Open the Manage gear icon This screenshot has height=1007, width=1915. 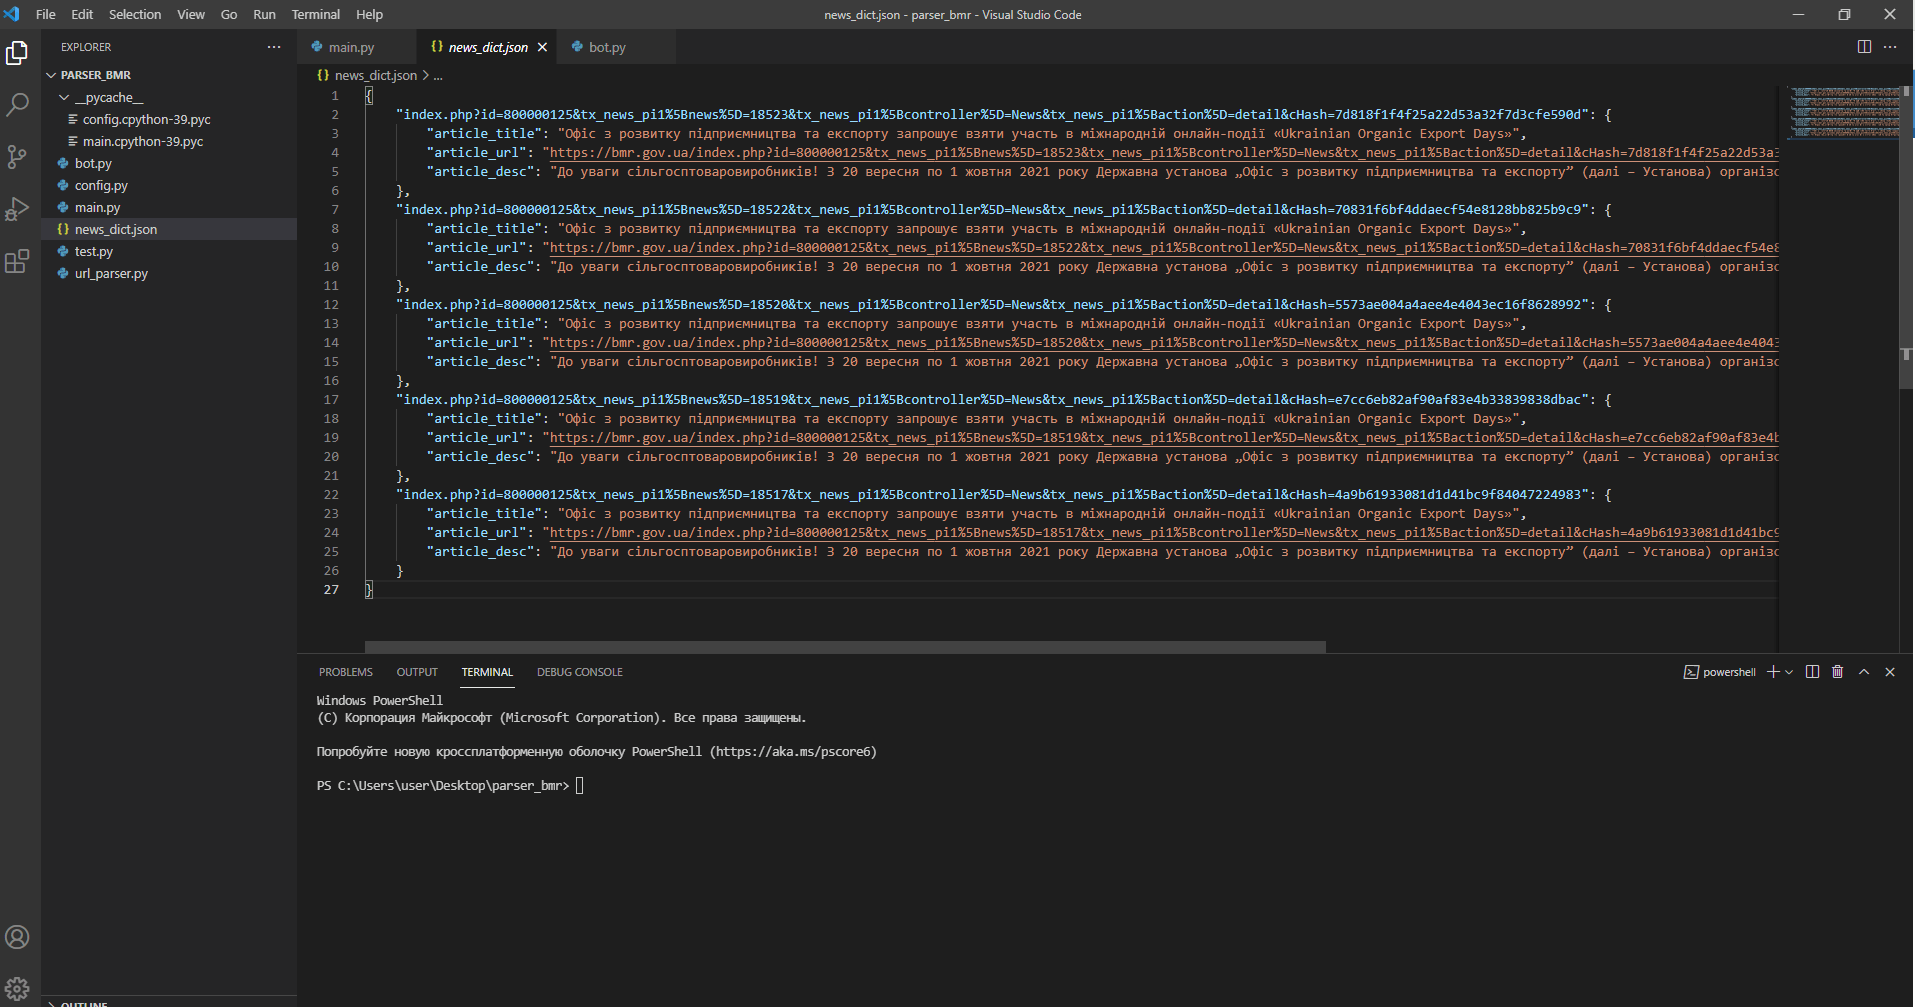pyautogui.click(x=17, y=989)
